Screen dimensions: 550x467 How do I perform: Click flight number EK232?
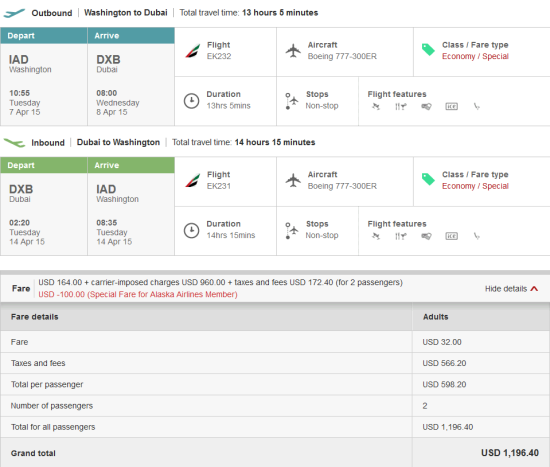pos(219,56)
